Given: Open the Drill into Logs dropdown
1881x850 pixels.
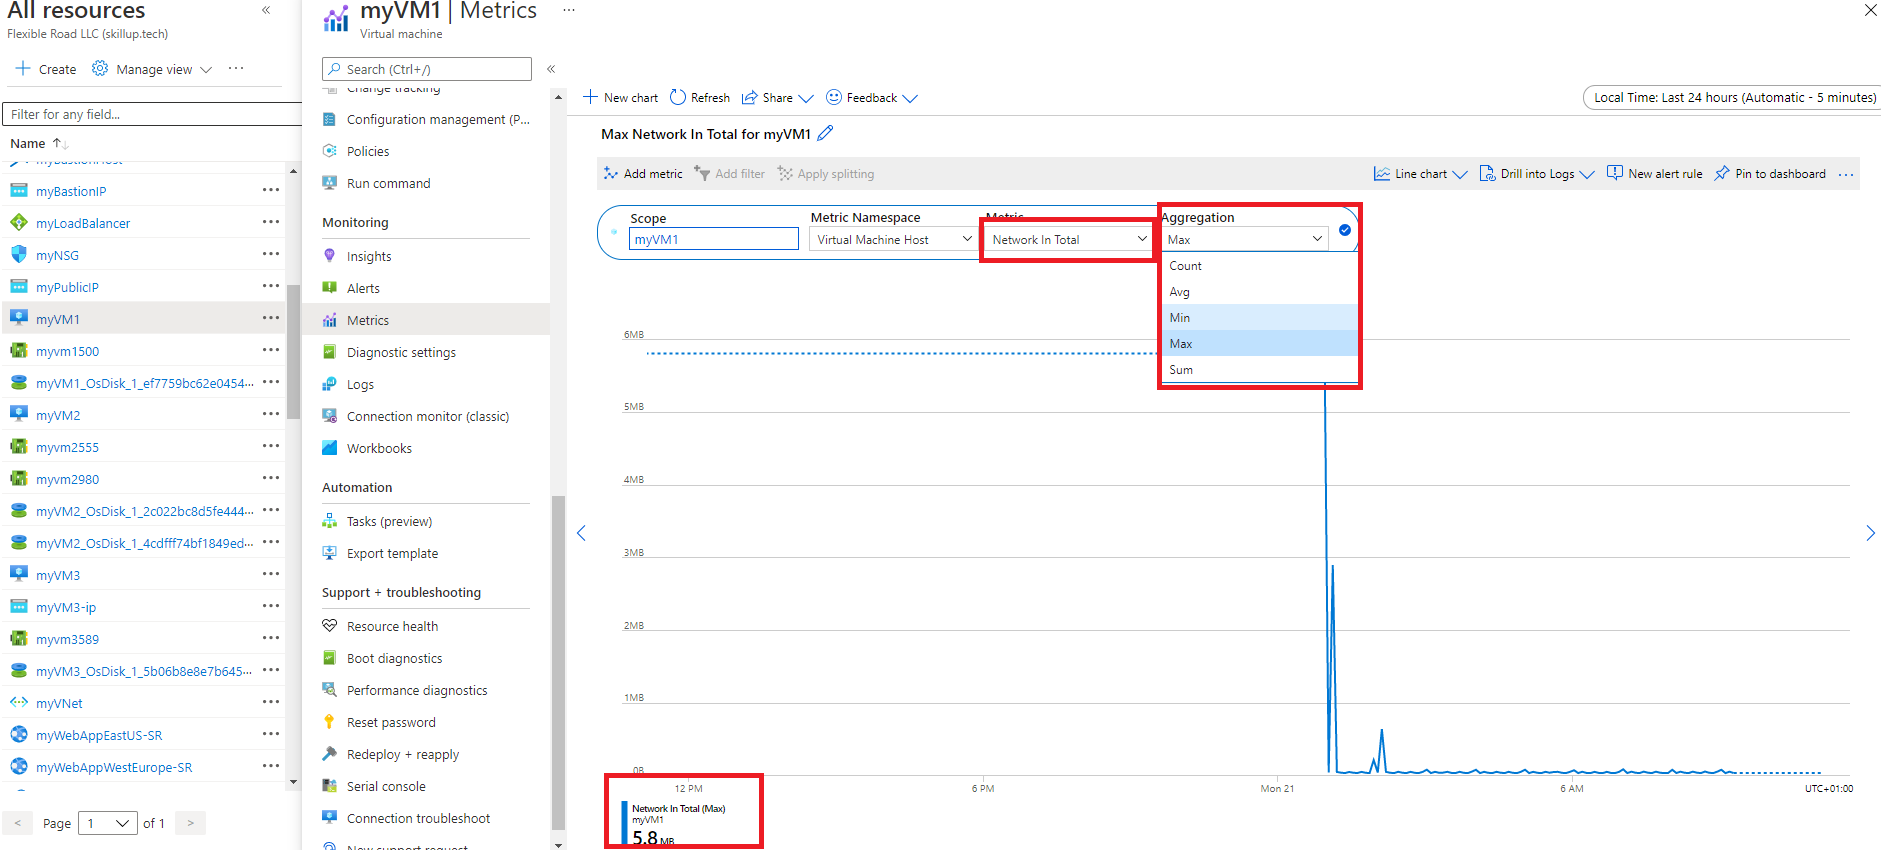Looking at the screenshot, I should (x=1537, y=174).
